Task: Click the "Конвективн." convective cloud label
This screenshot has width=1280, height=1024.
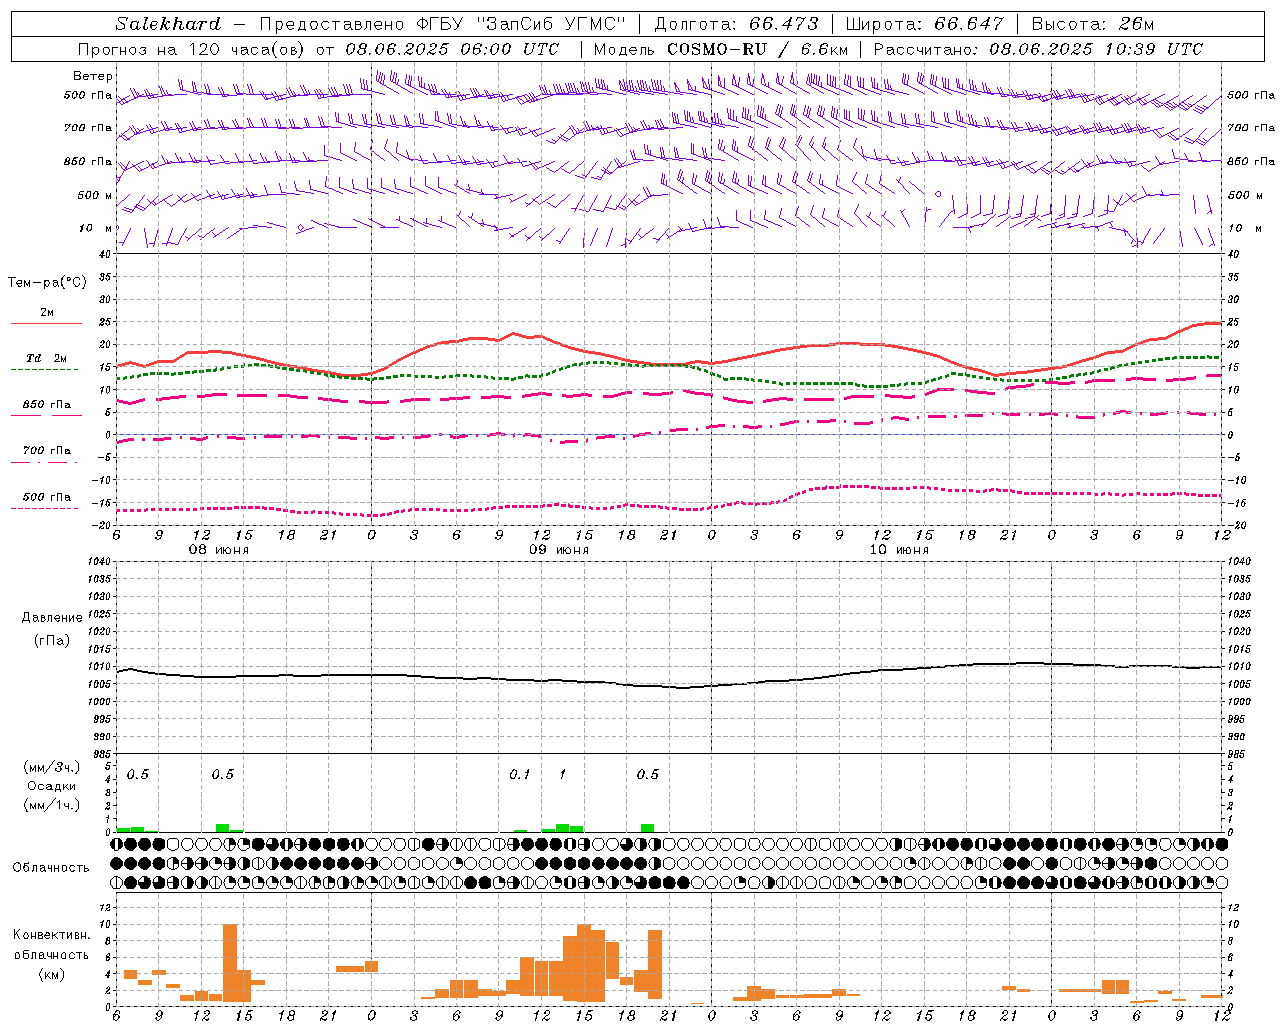Action: click(x=51, y=935)
